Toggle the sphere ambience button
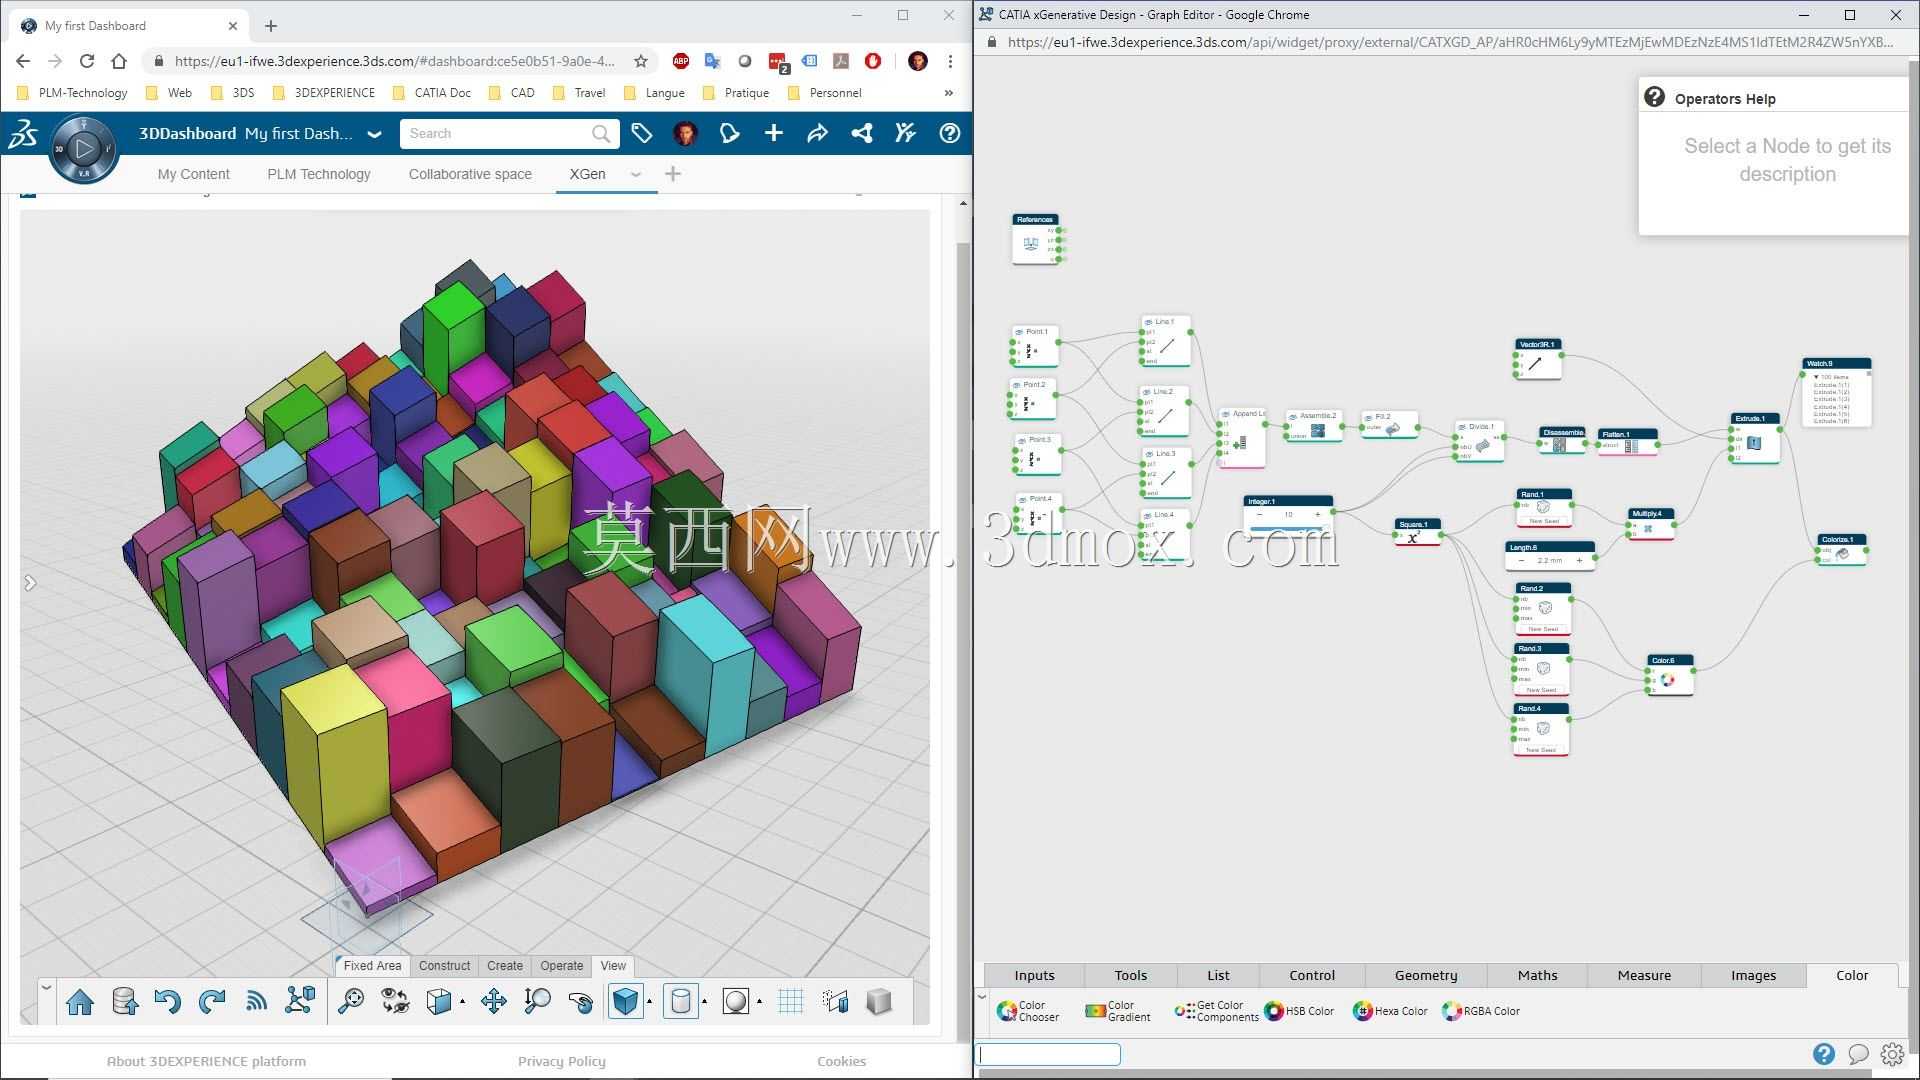The image size is (1920, 1080). pyautogui.click(x=735, y=1001)
